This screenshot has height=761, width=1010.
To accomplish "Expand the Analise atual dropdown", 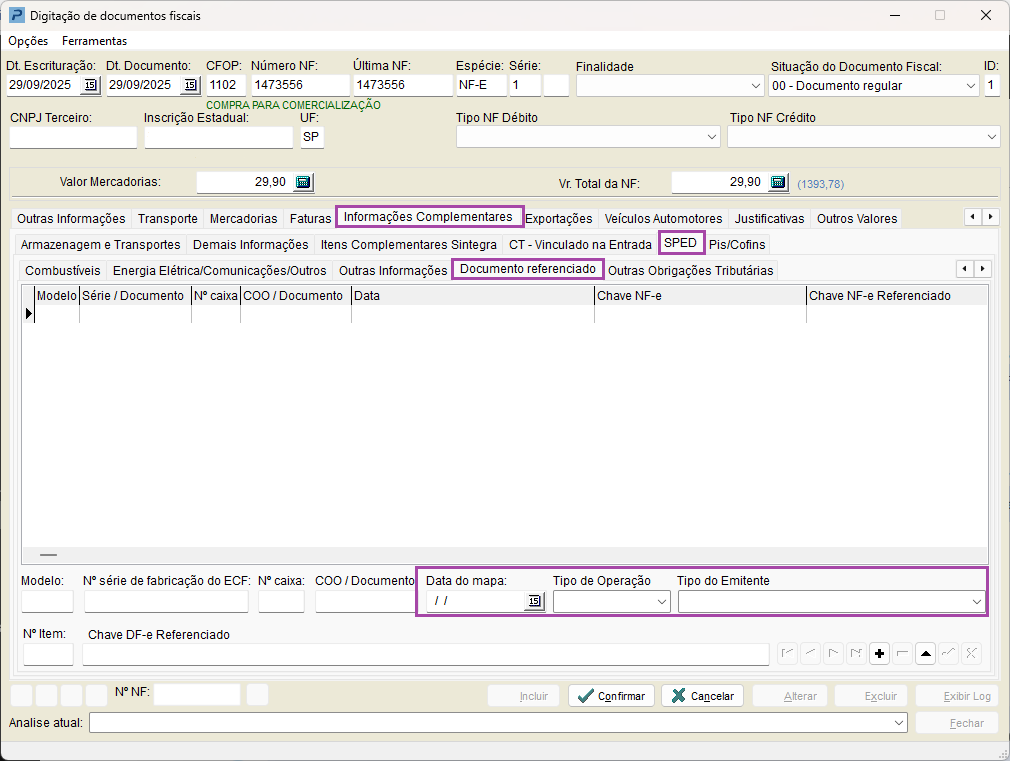I will (x=897, y=723).
